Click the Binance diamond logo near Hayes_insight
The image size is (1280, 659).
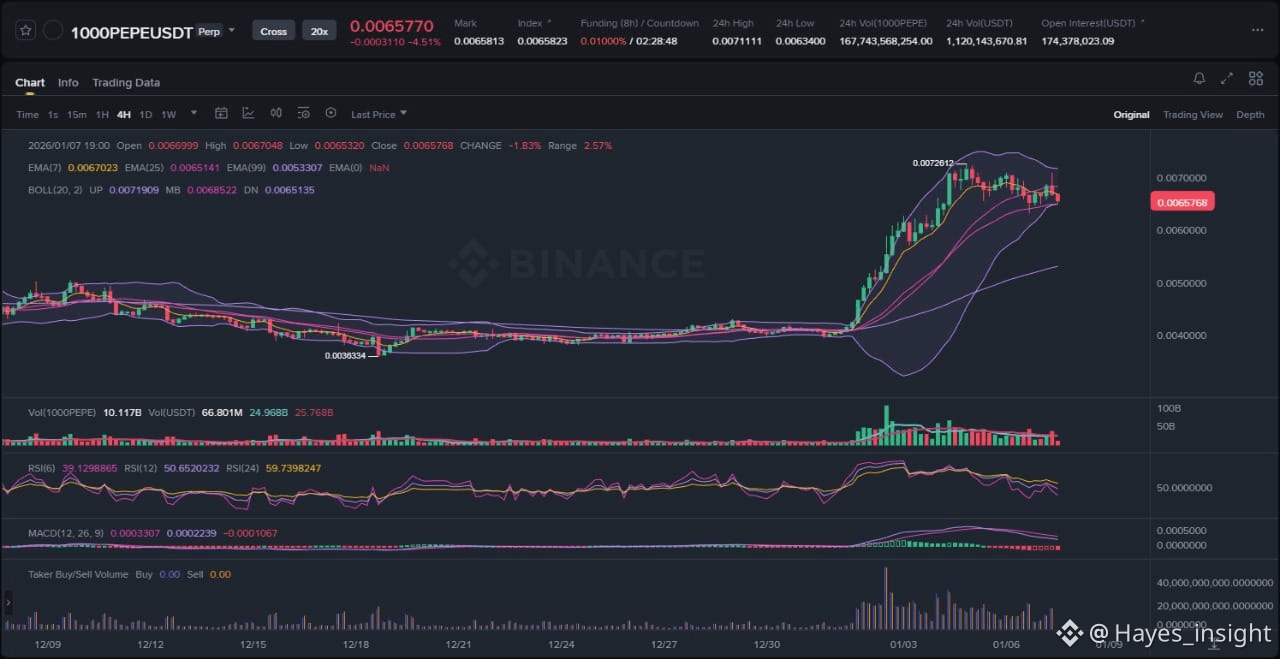click(1070, 632)
